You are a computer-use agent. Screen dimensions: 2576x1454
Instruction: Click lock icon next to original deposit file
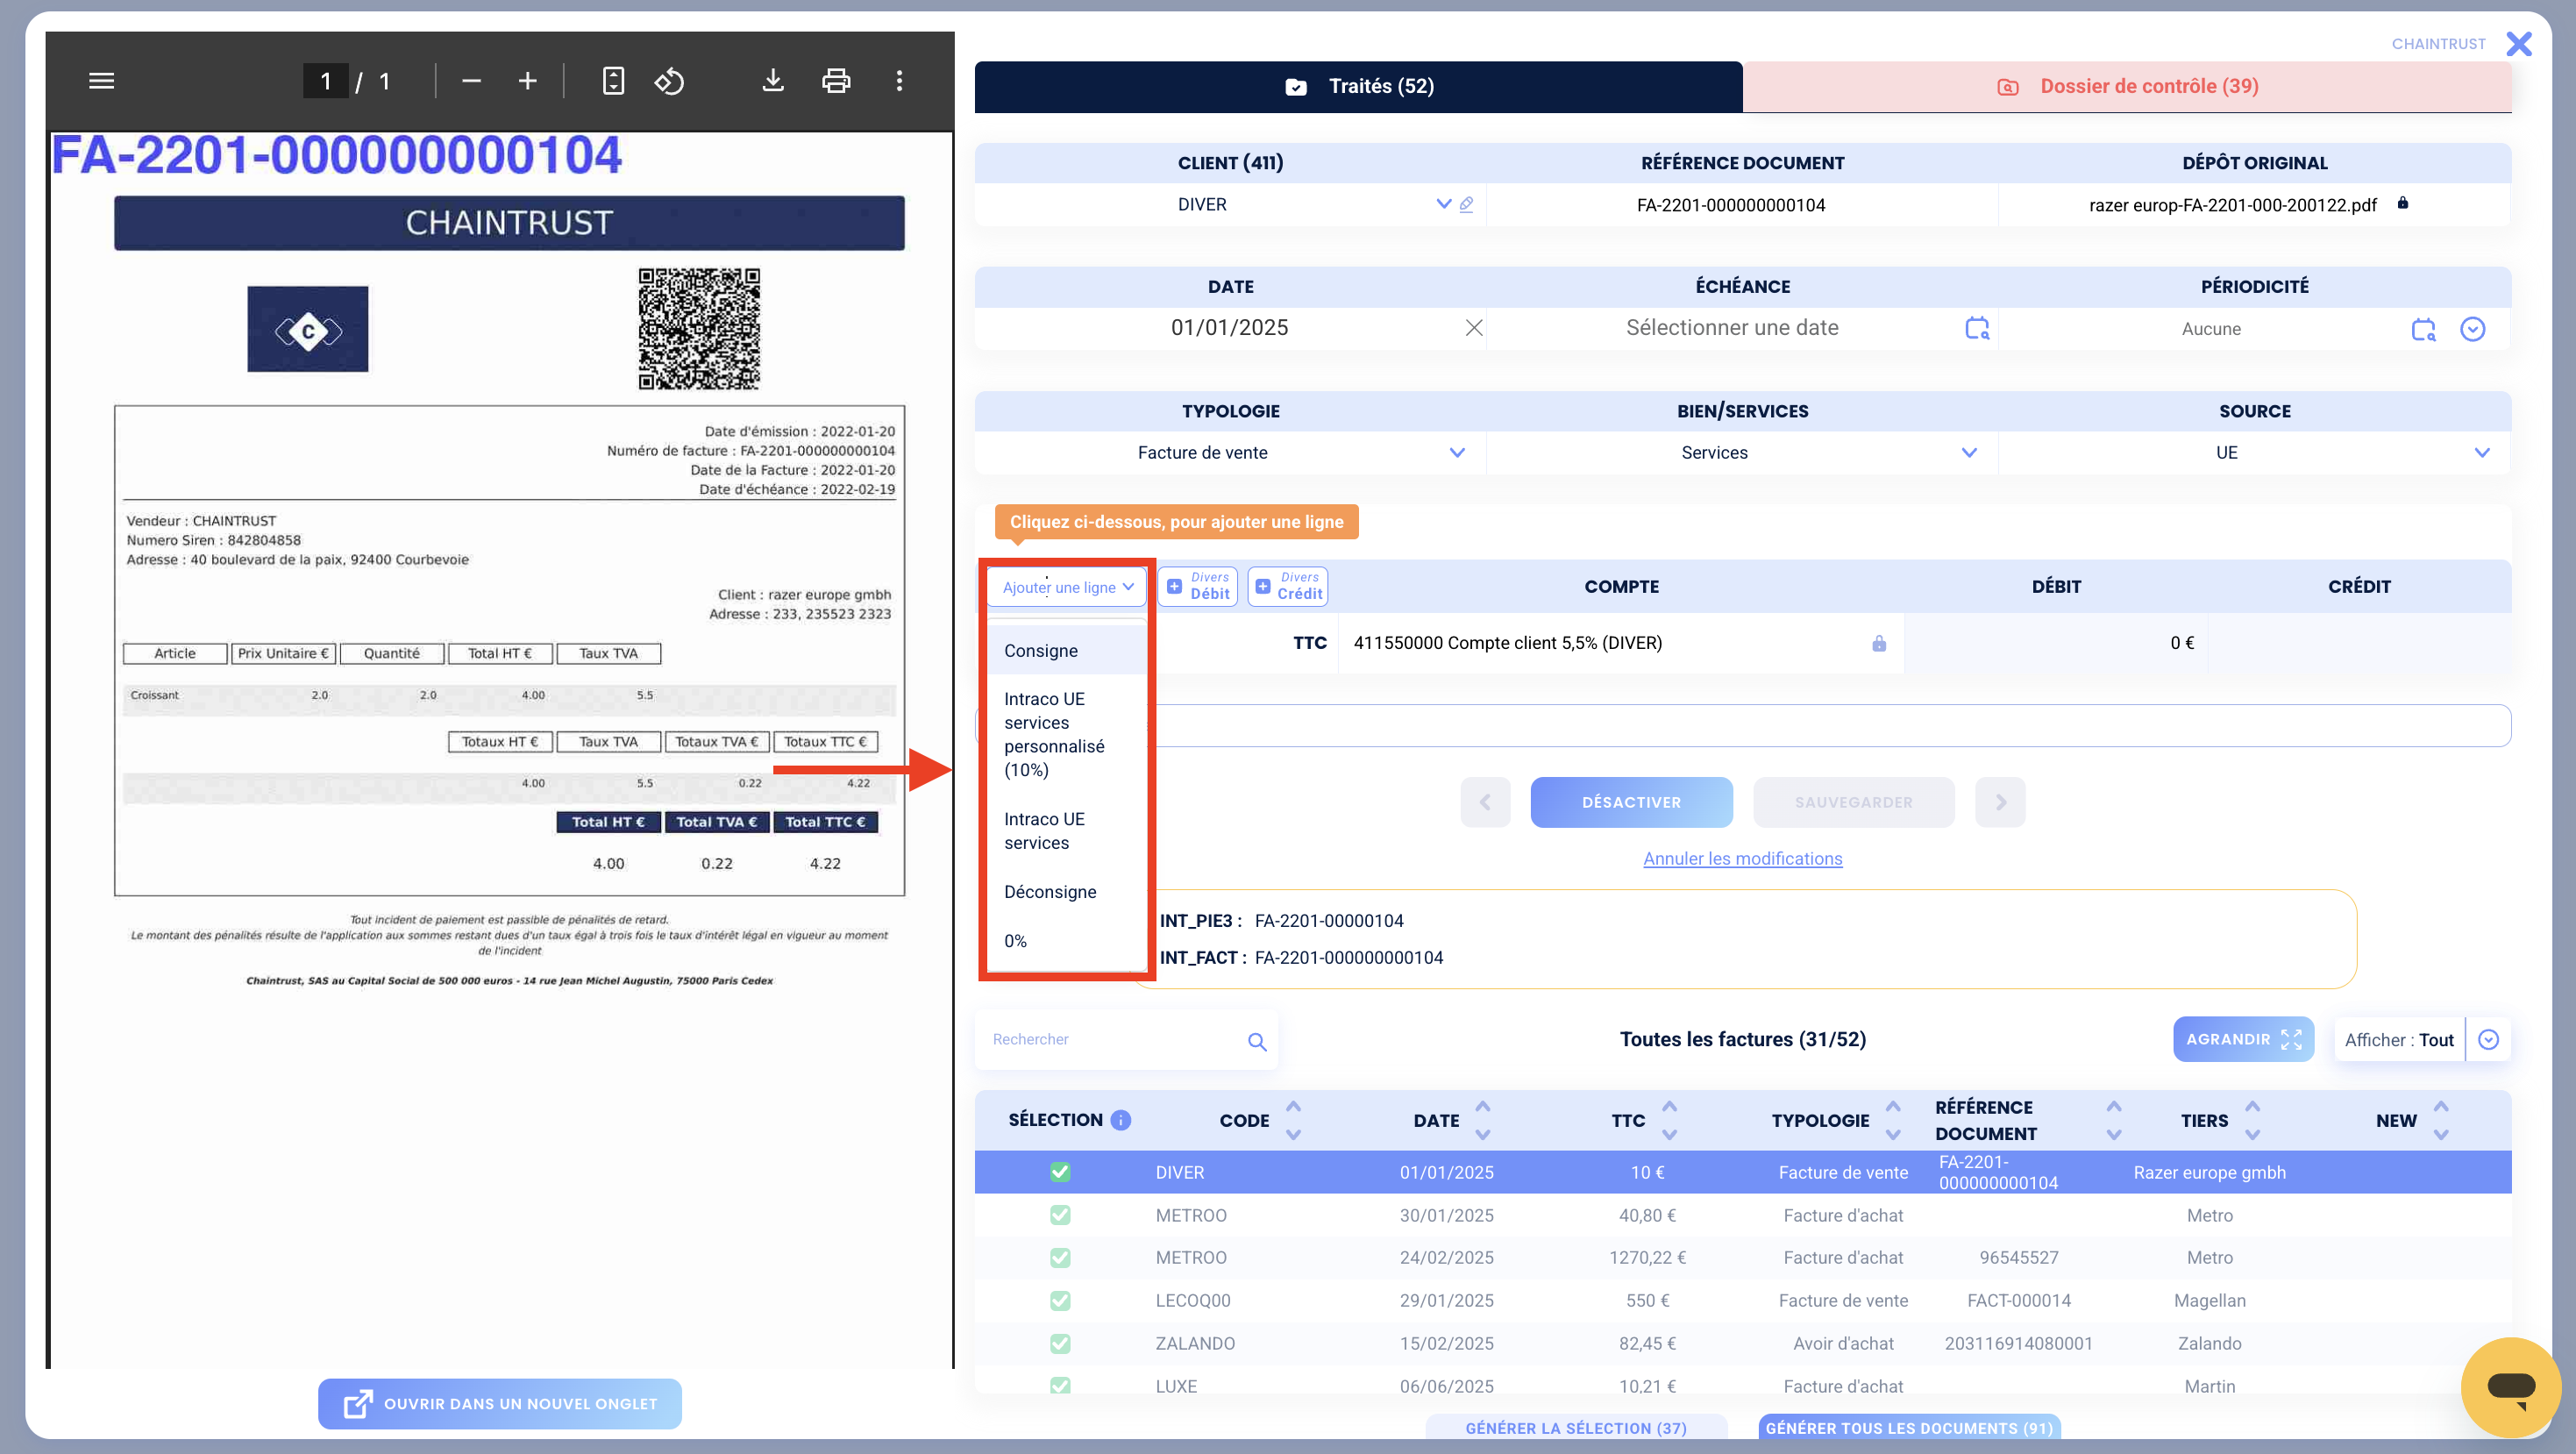pyautogui.click(x=2402, y=203)
